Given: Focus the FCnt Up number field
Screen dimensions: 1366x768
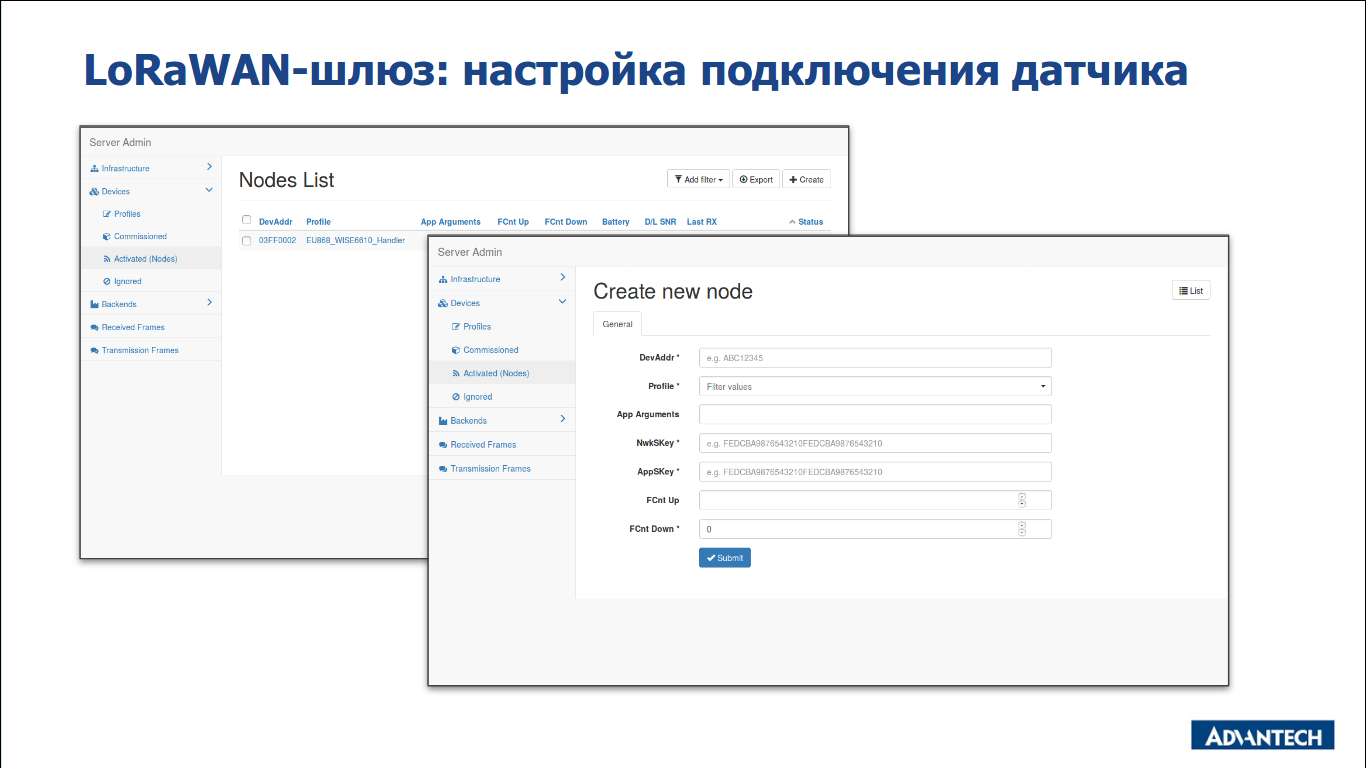Looking at the screenshot, I should 875,500.
